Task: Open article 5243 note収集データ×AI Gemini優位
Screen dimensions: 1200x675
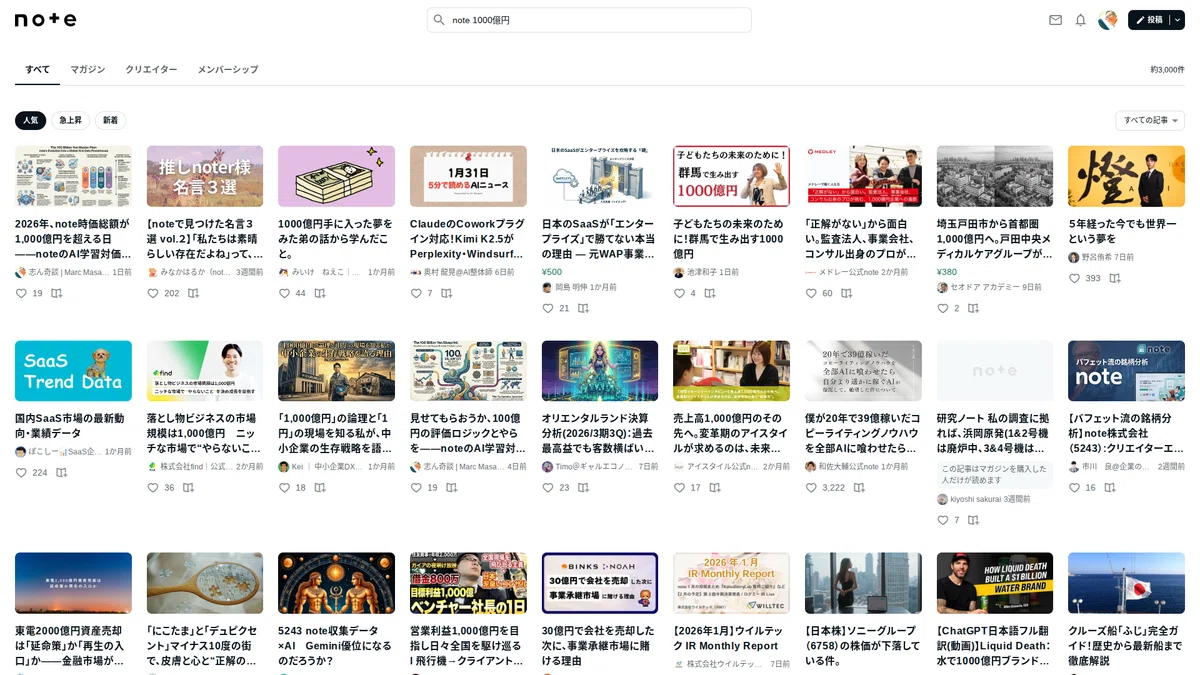Action: (x=336, y=645)
